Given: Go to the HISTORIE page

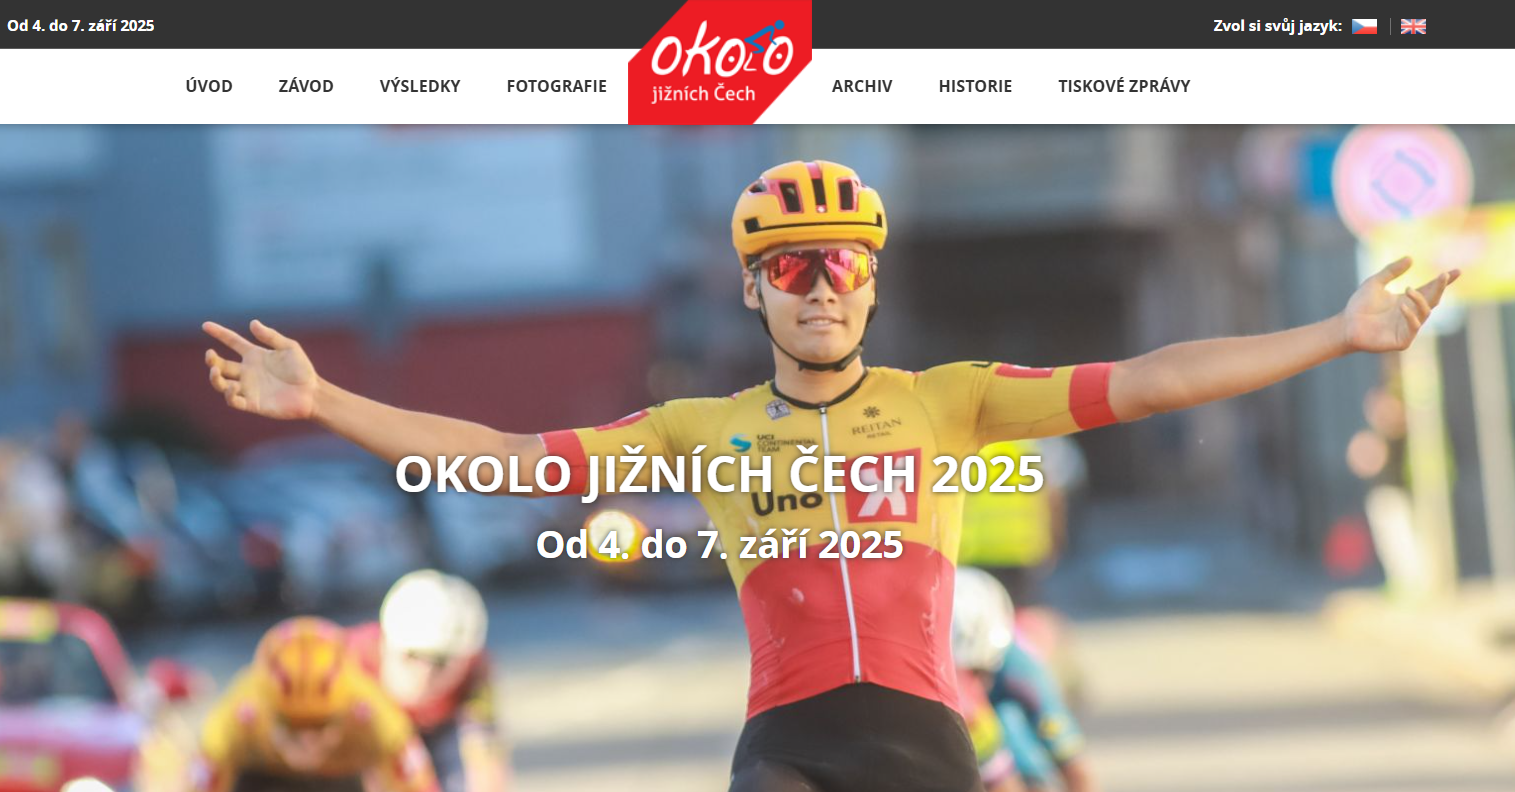Looking at the screenshot, I should [975, 86].
